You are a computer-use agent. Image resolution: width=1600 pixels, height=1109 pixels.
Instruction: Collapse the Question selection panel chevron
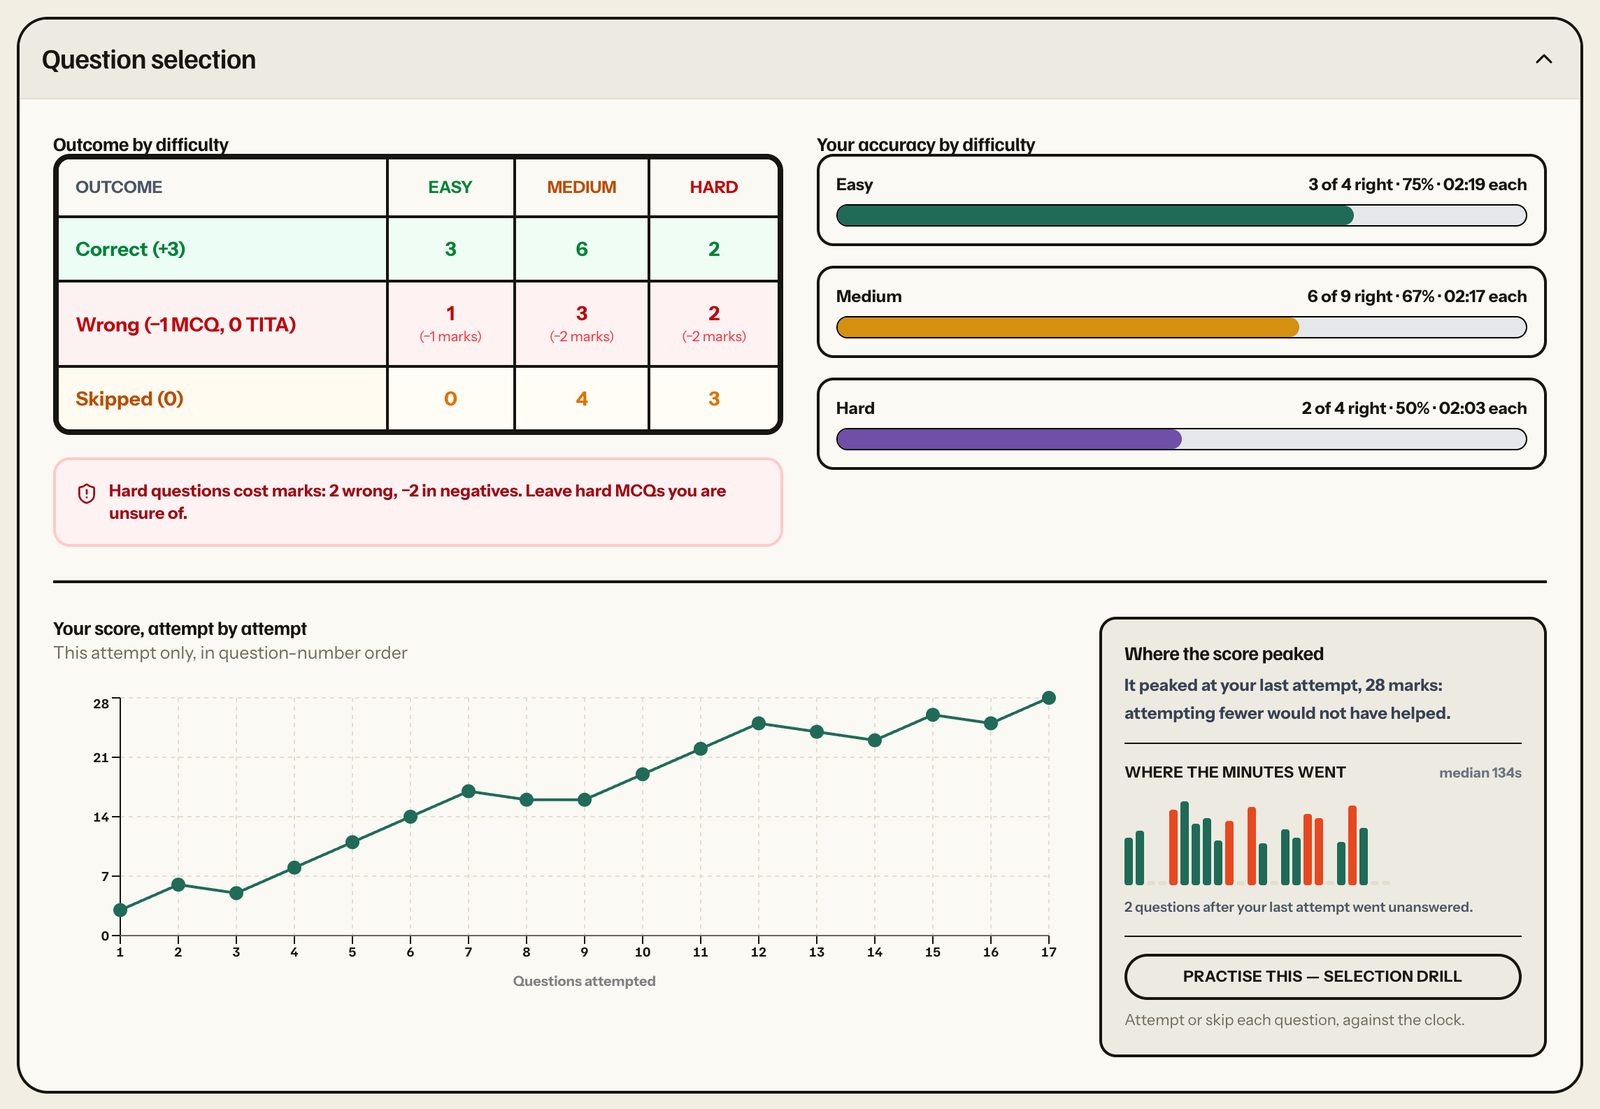(x=1543, y=59)
